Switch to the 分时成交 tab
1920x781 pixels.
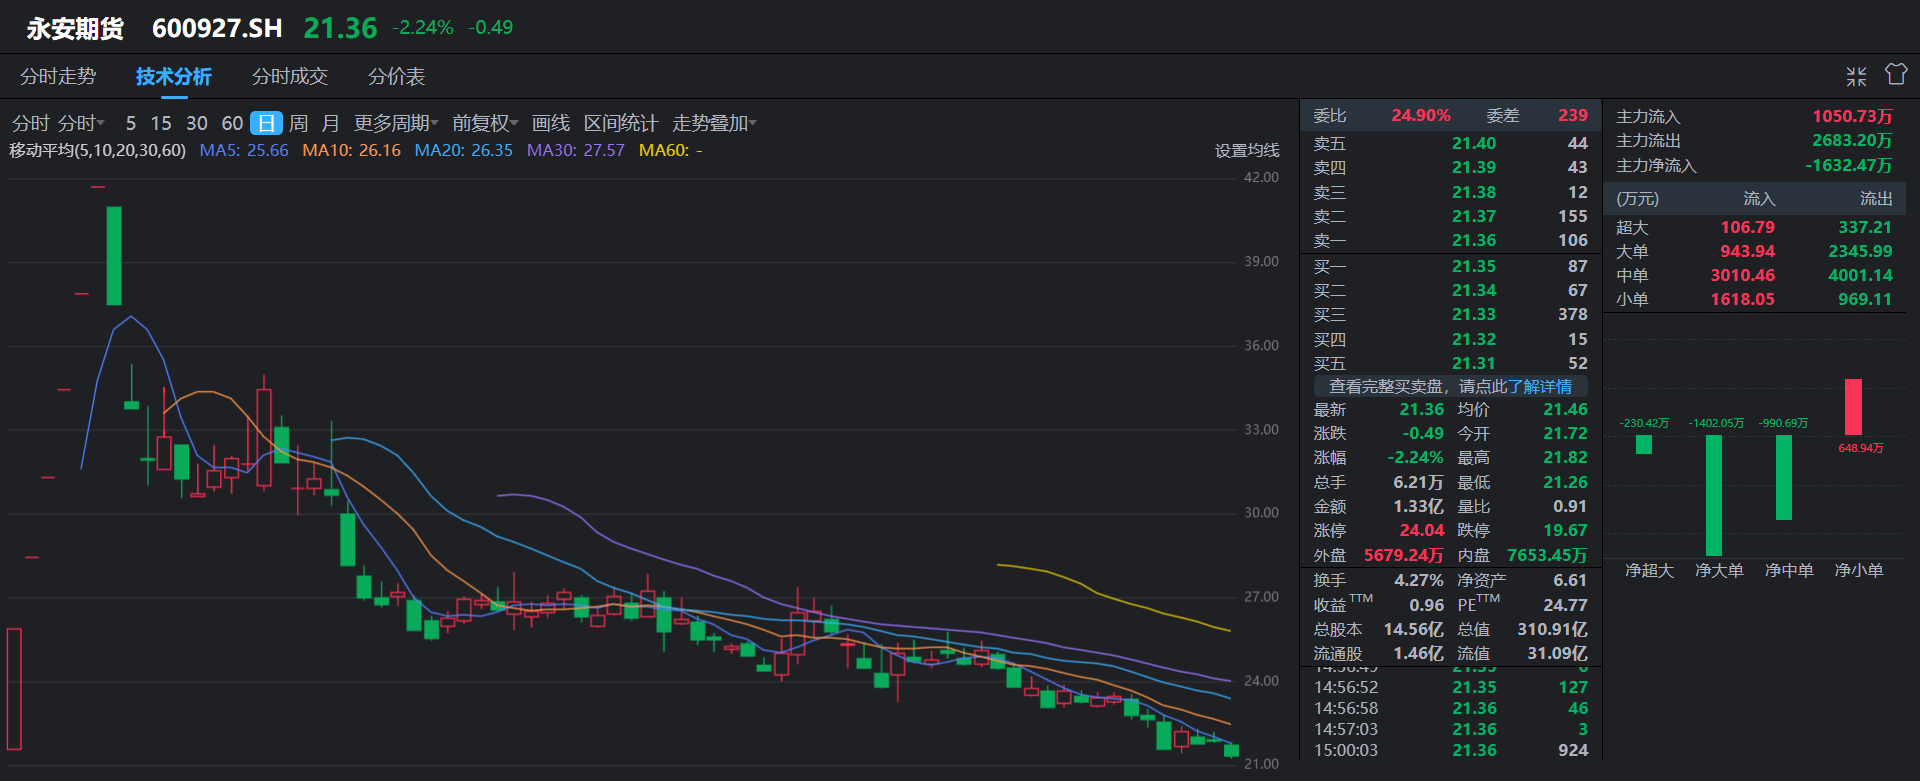(x=290, y=77)
